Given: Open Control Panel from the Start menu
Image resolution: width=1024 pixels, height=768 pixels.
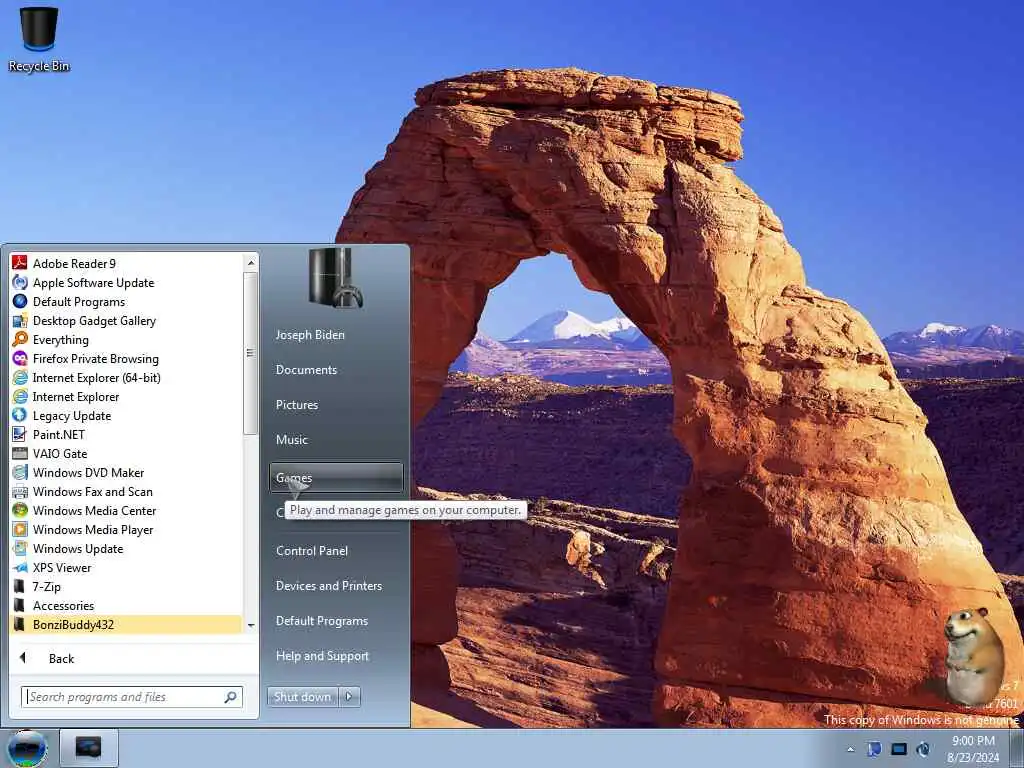Looking at the screenshot, I should click(x=312, y=551).
